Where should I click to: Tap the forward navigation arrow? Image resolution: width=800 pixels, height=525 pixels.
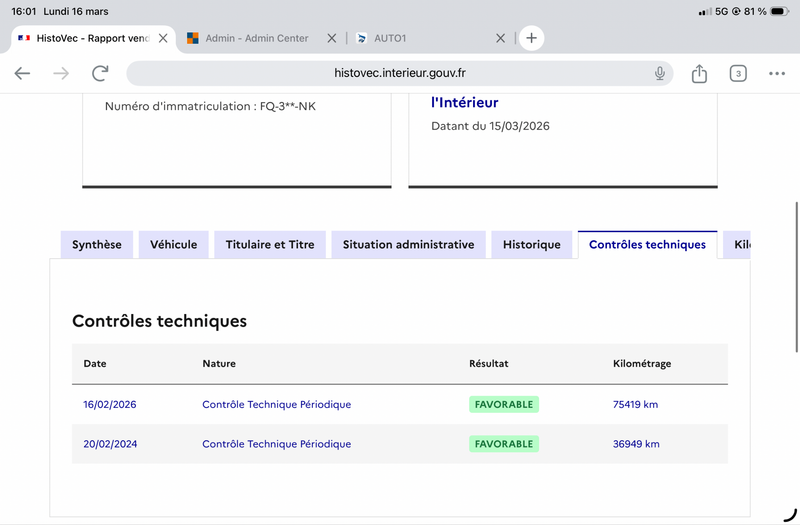pyautogui.click(x=61, y=73)
